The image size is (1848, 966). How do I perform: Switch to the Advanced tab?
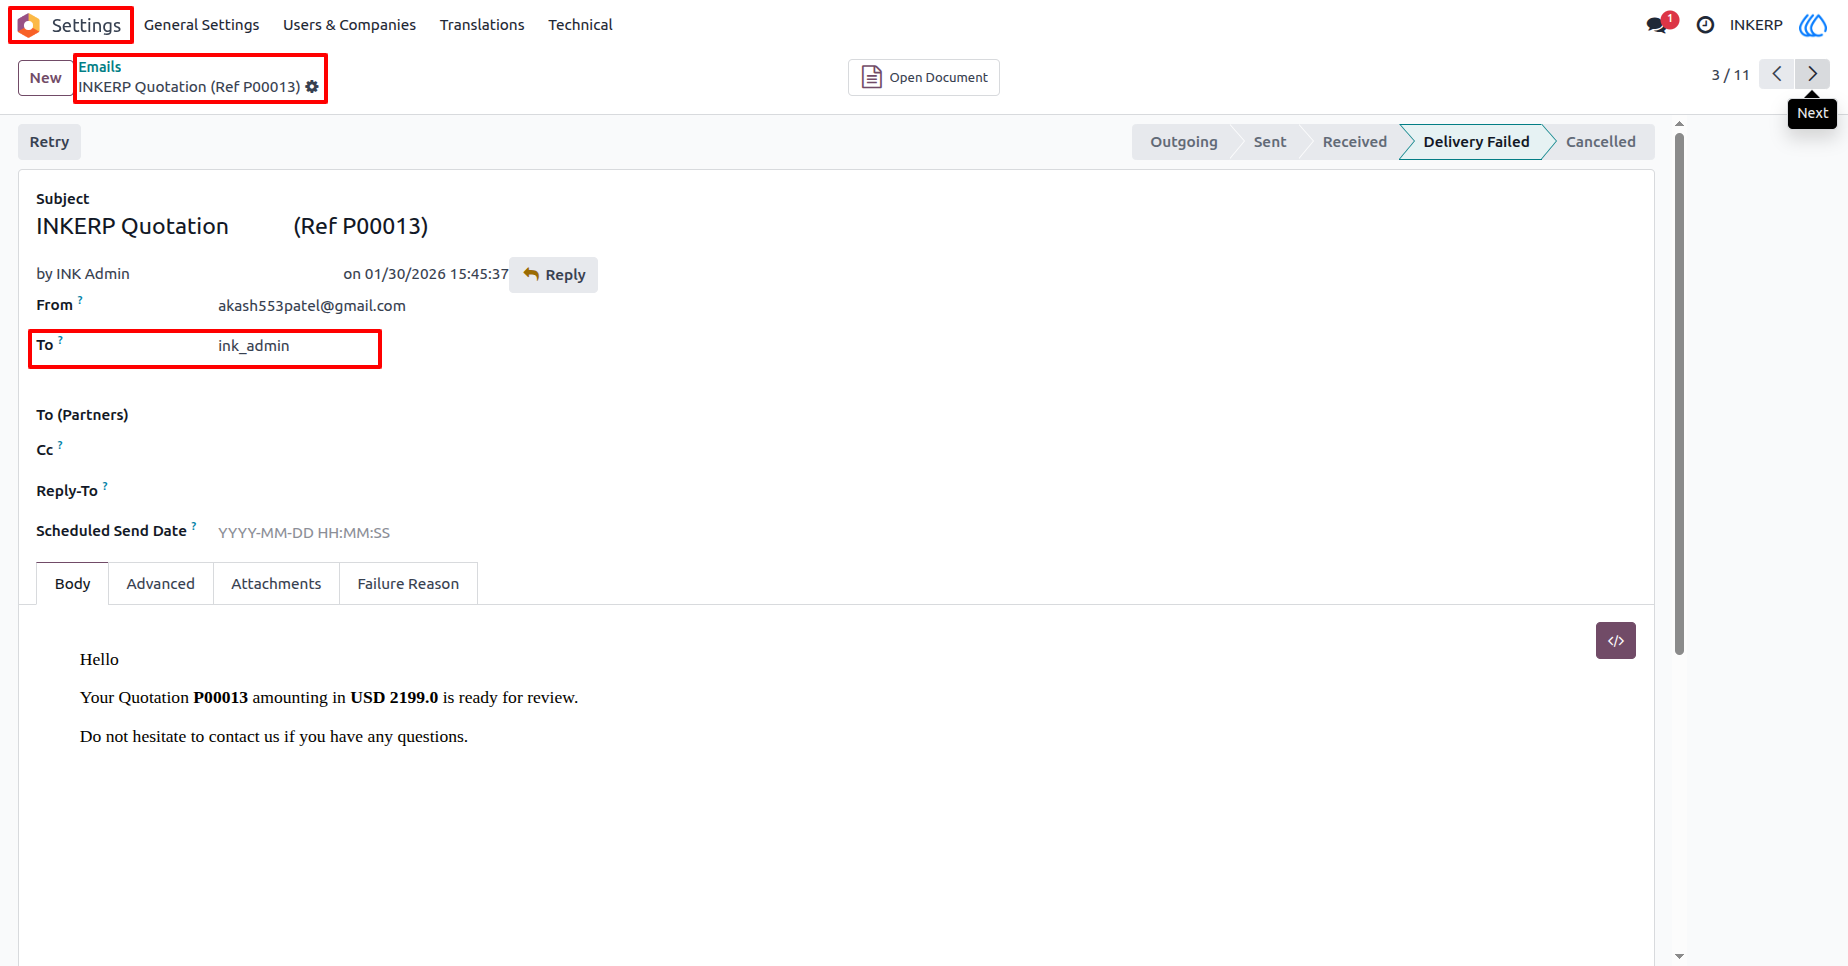tap(160, 584)
